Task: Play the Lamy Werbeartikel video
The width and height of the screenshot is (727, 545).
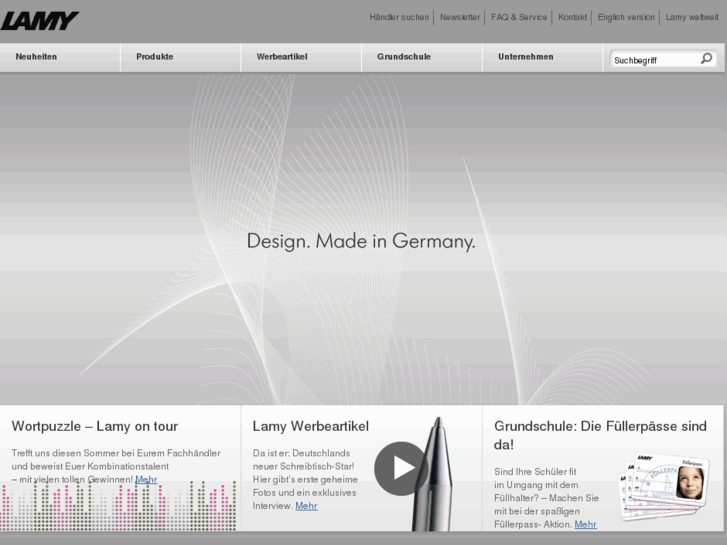Action: [402, 468]
